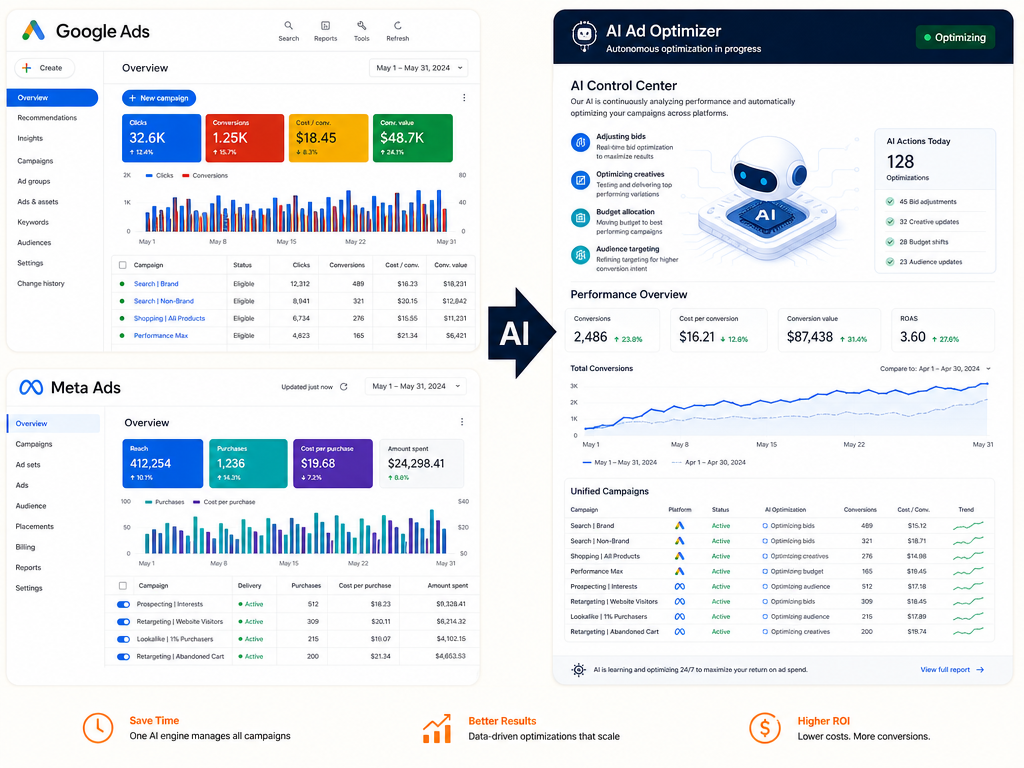Click the Cost per purchase column header
This screenshot has height=768, width=1024.
[364, 586]
